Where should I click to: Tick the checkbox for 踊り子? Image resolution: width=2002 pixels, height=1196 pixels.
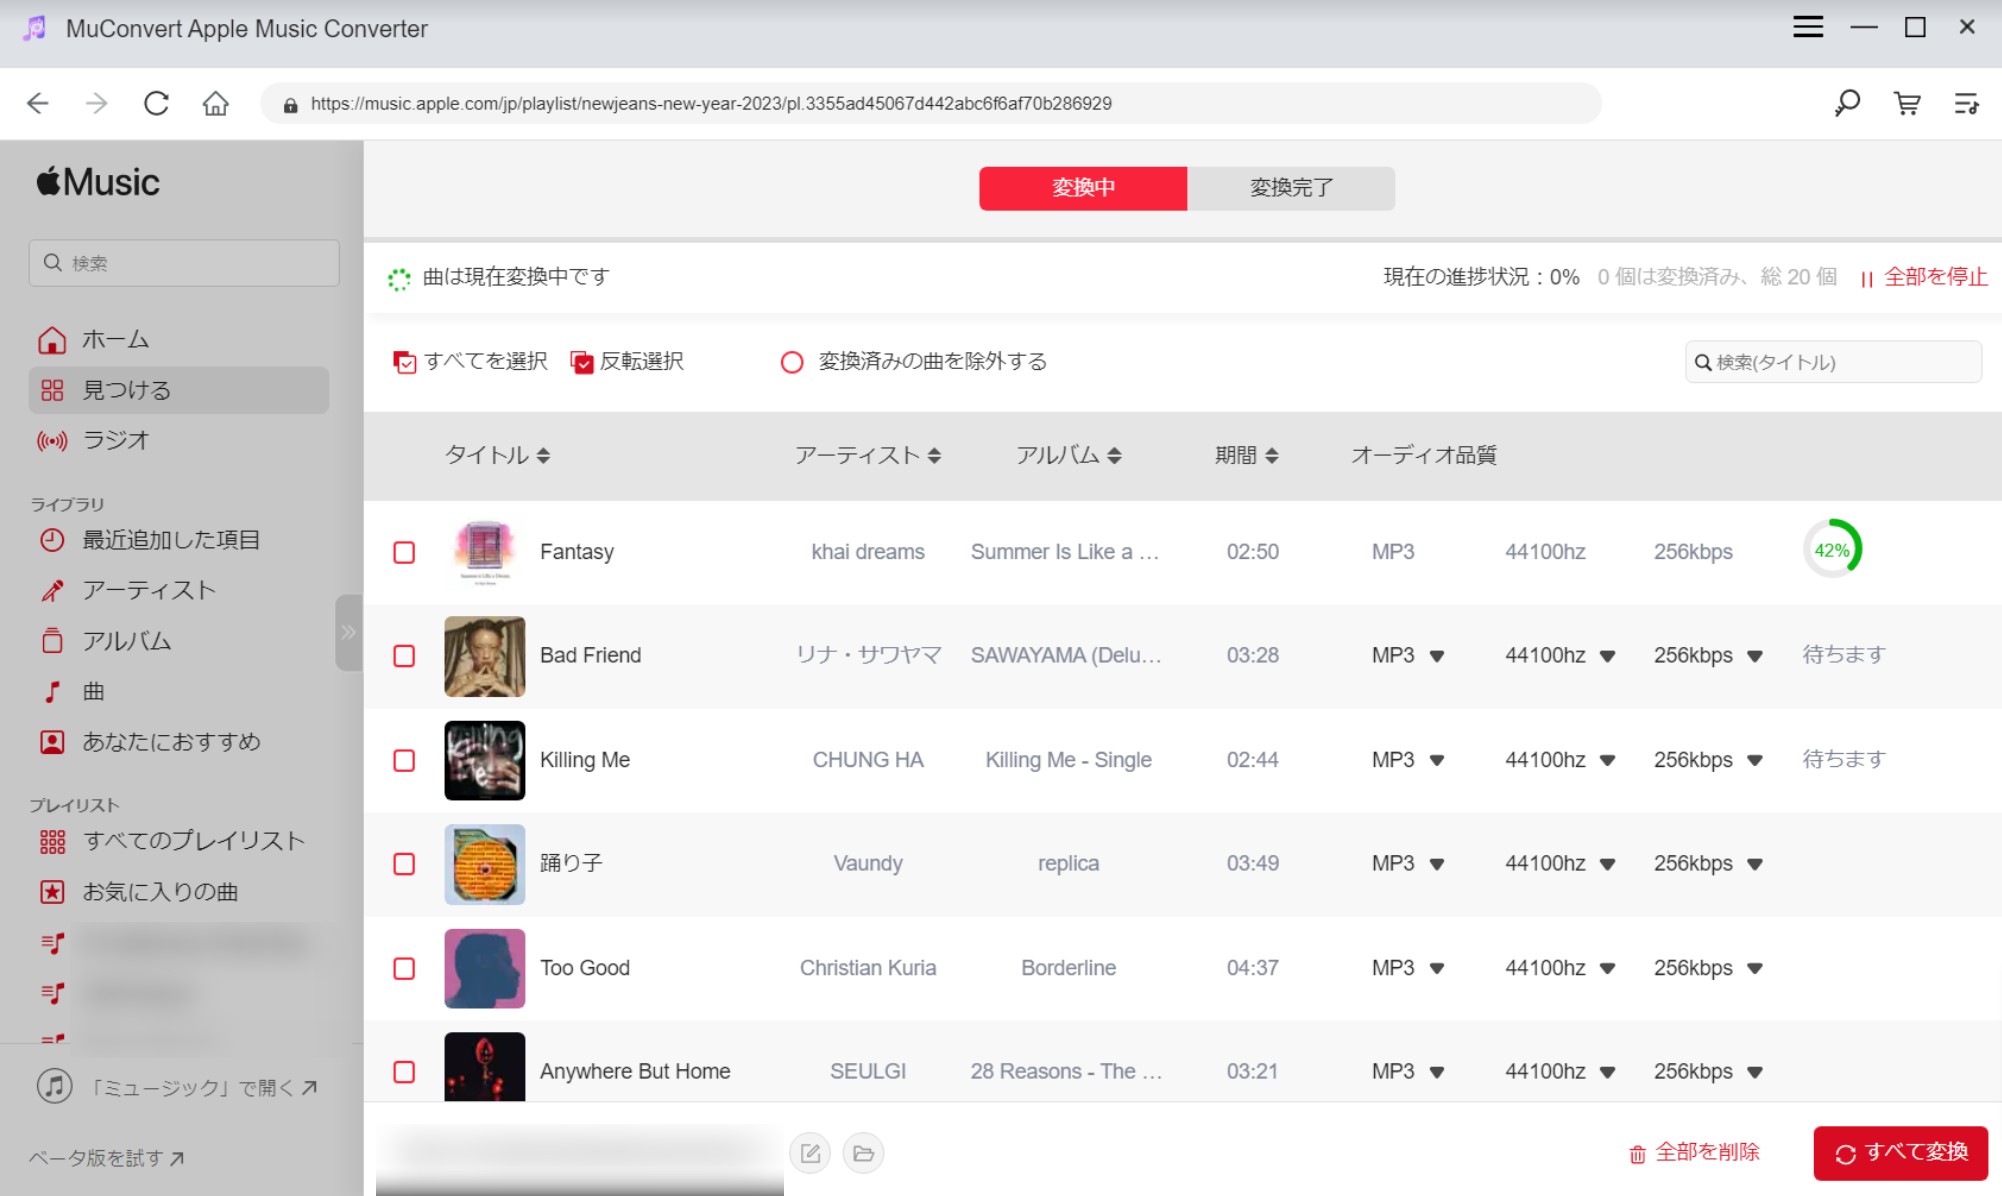404,864
